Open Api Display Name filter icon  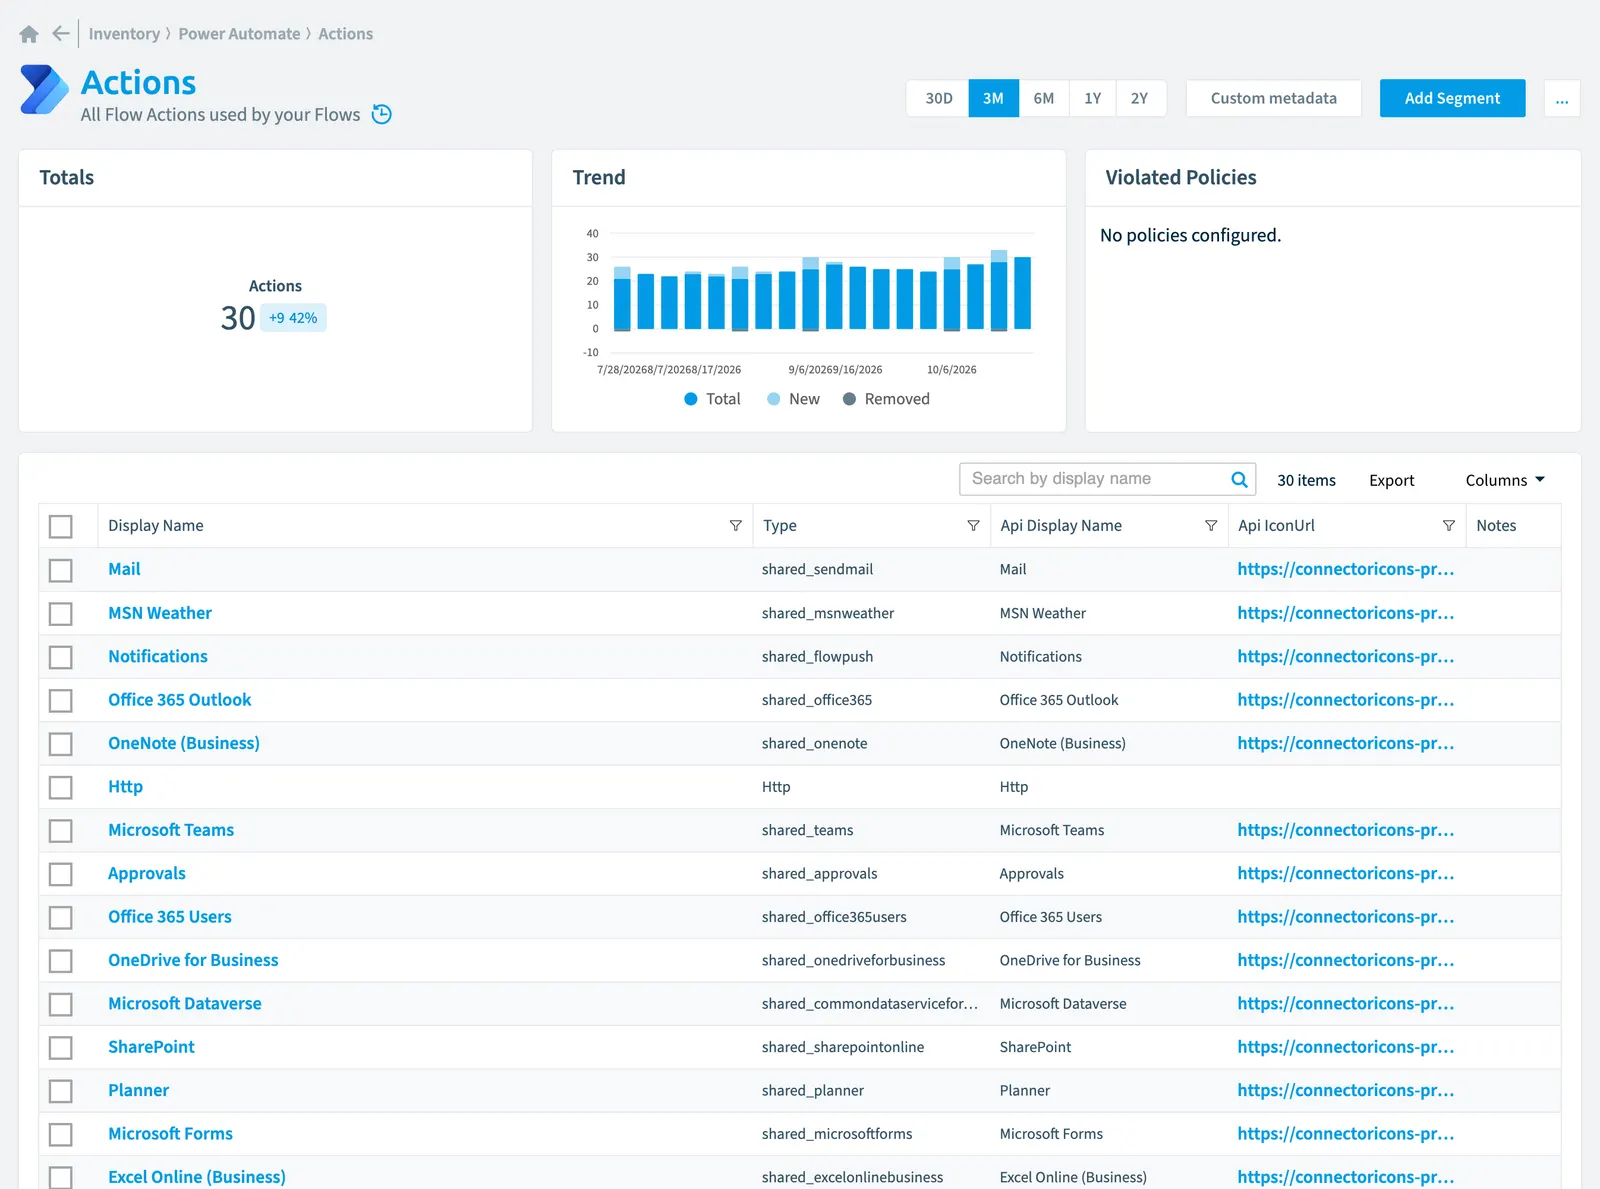(x=1211, y=526)
